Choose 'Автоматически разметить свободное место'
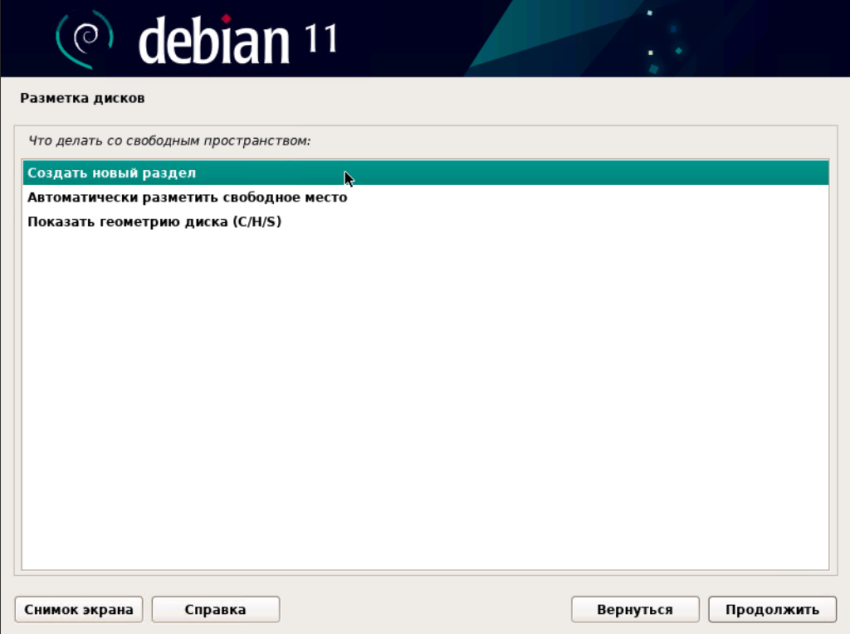 (426, 197)
